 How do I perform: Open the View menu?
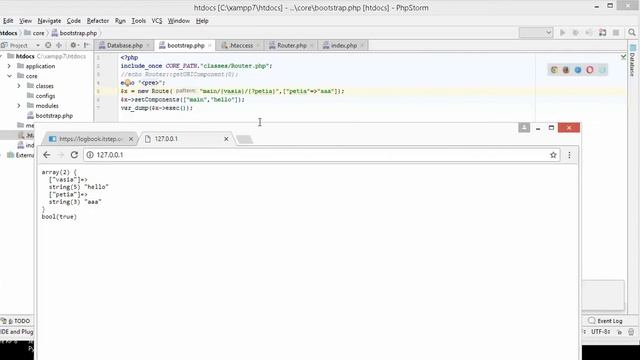pos(25,21)
